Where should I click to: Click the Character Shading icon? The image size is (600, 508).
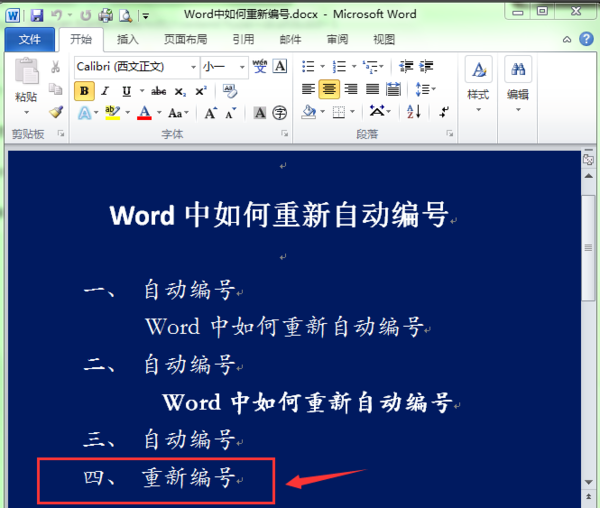pyautogui.click(x=260, y=113)
